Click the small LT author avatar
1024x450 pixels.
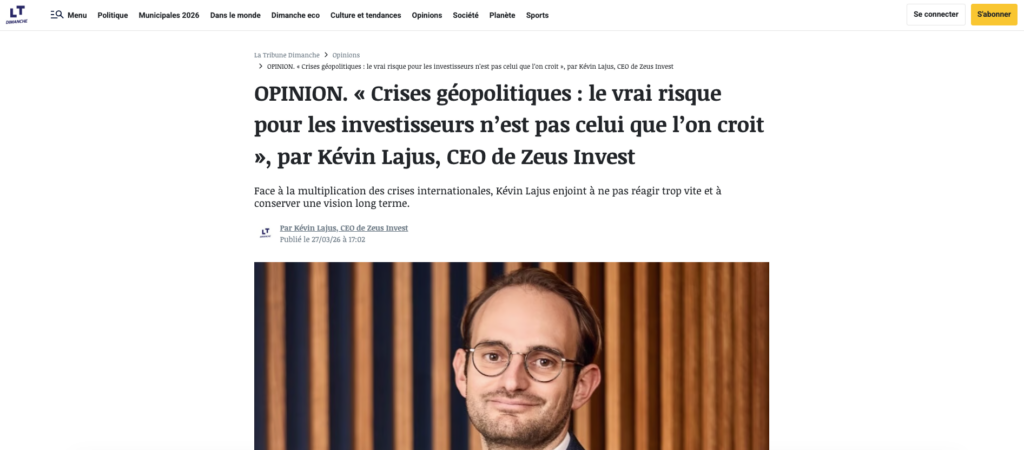(x=265, y=233)
